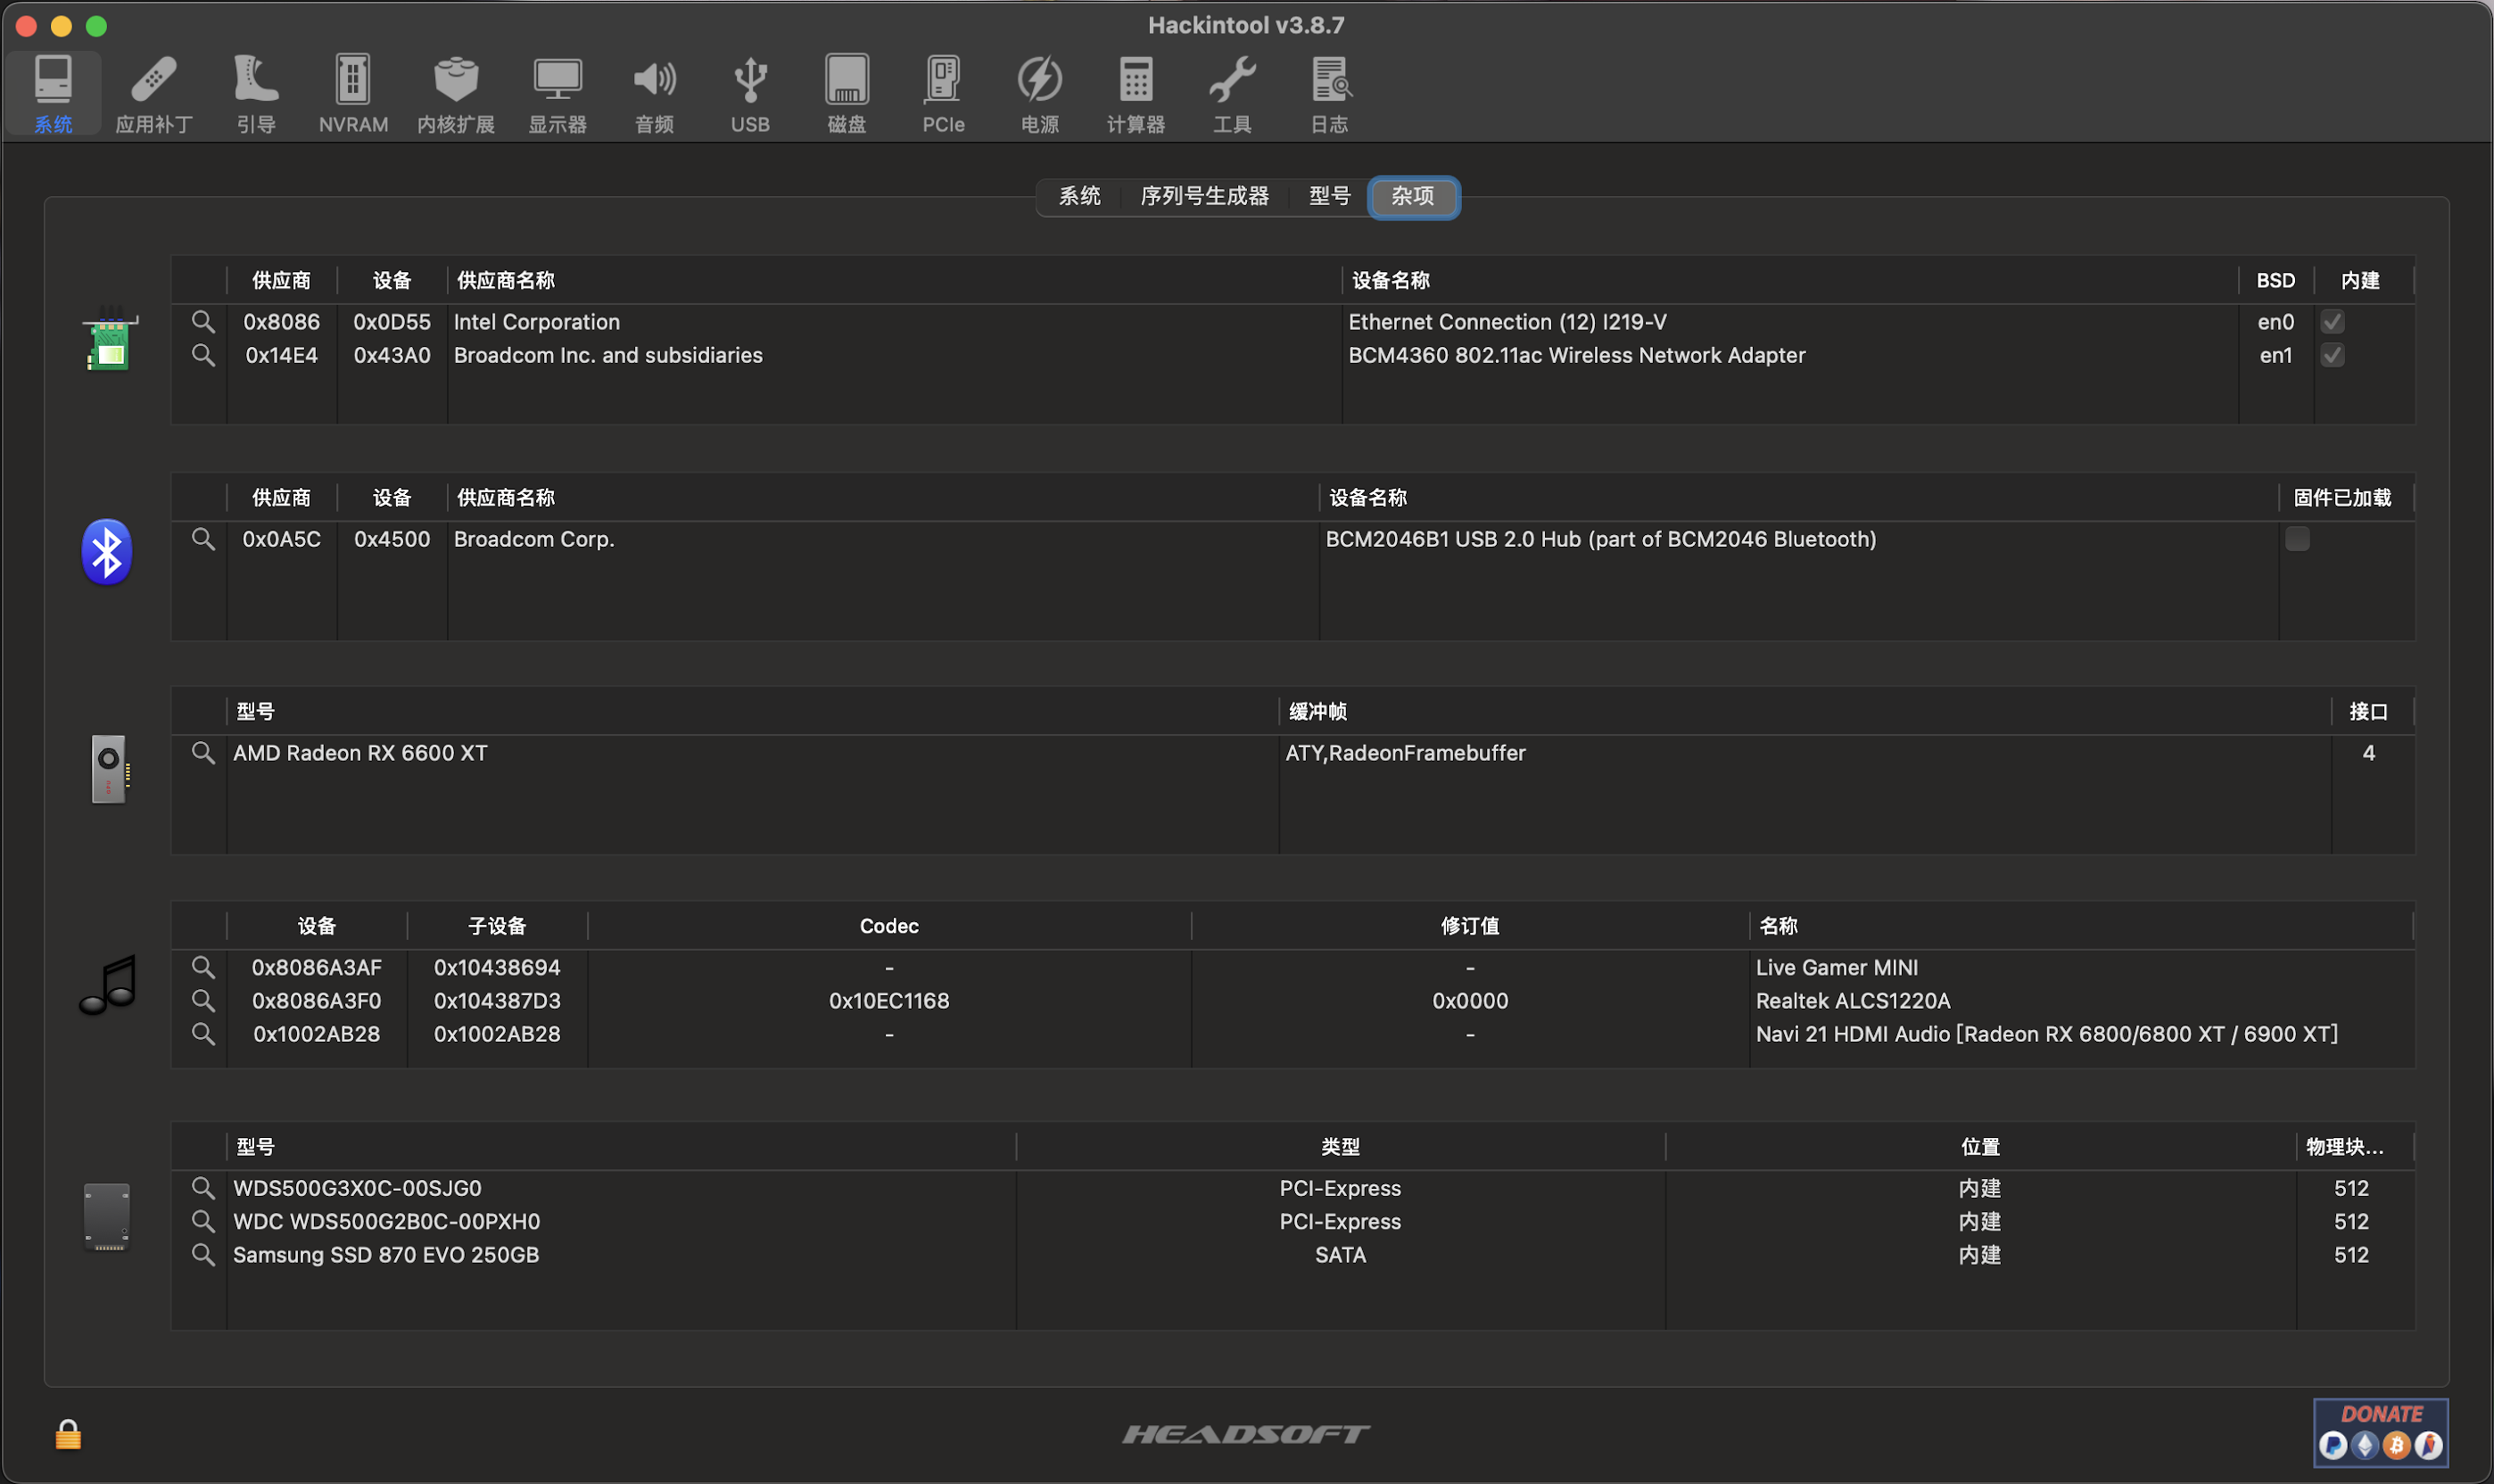Click the Bluetooth section icon
This screenshot has width=2494, height=1484.
(107, 552)
